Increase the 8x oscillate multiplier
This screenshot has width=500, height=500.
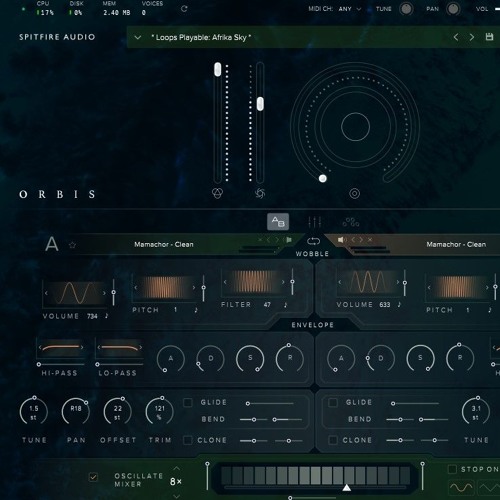177,468
